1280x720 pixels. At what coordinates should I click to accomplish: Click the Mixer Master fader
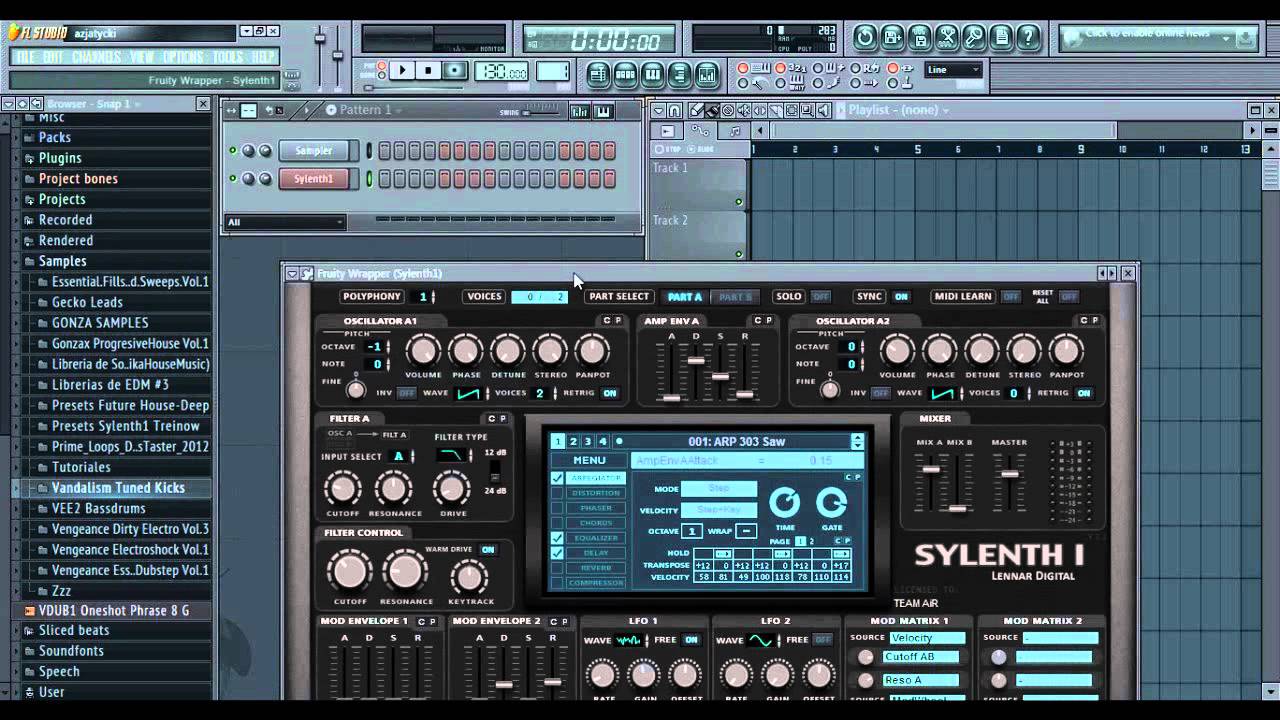[x=1010, y=472]
